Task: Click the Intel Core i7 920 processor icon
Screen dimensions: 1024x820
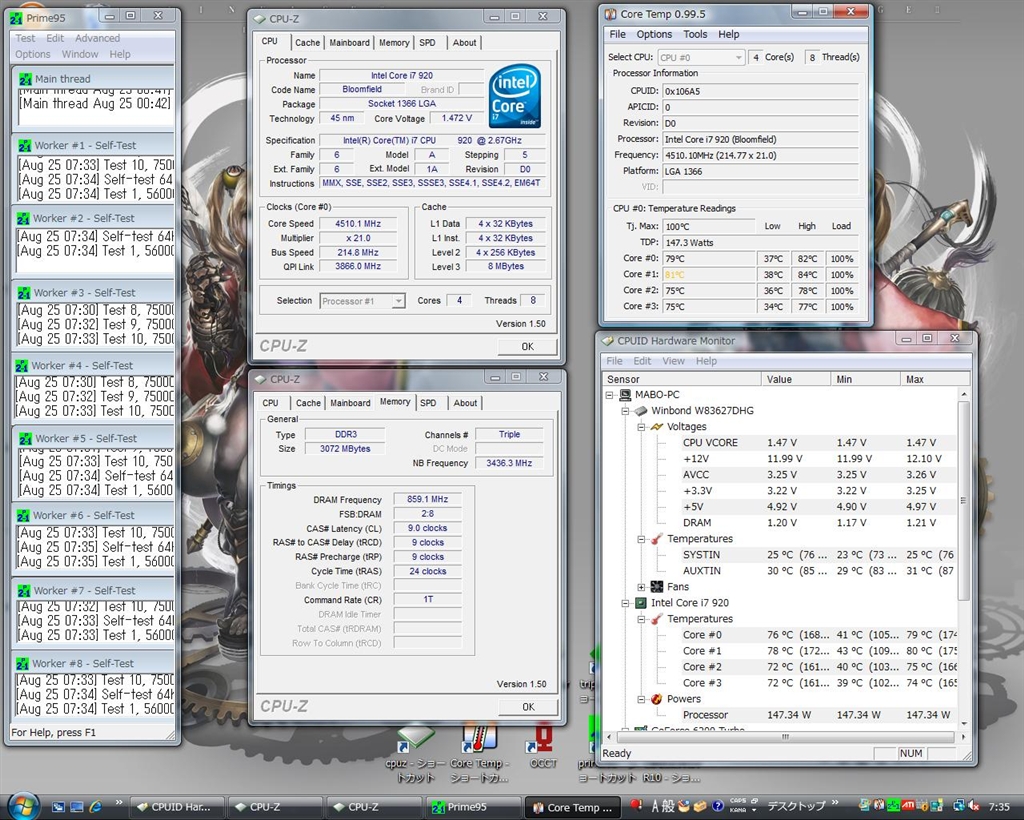Action: (641, 603)
